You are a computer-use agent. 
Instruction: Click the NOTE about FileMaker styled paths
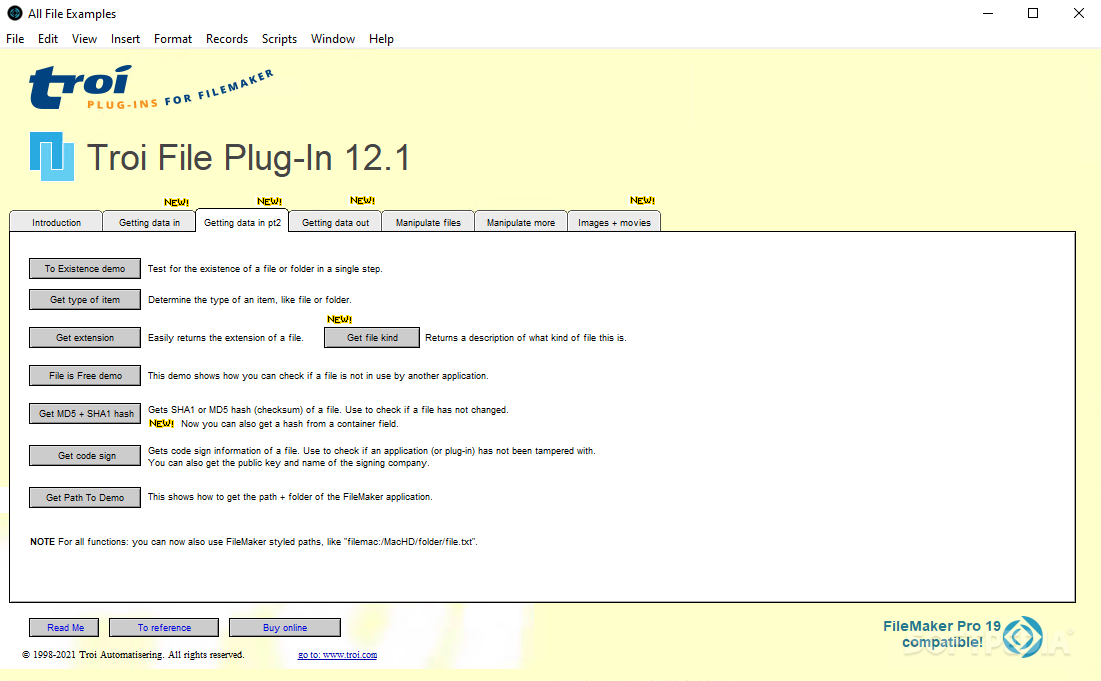[x=253, y=541]
